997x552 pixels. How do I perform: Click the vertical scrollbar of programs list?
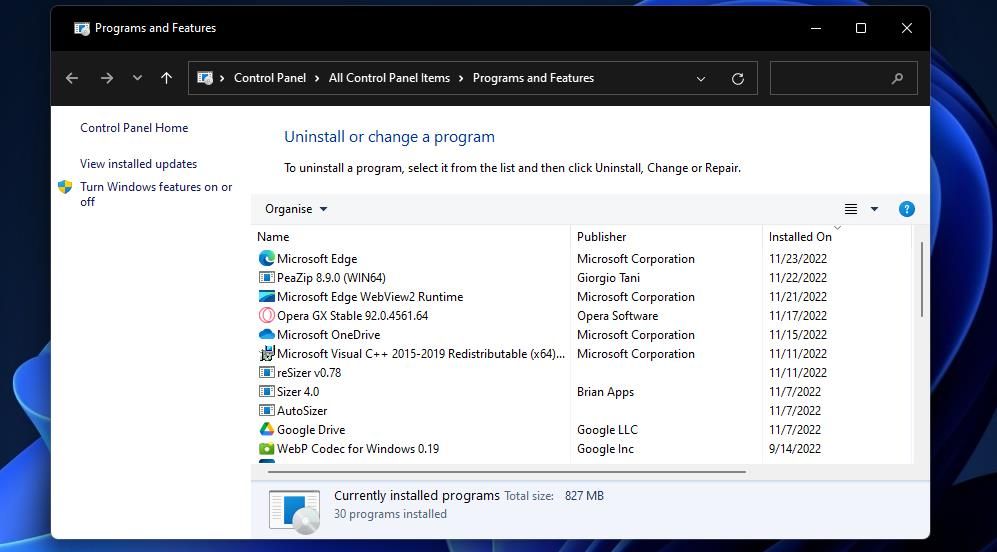tap(921, 280)
